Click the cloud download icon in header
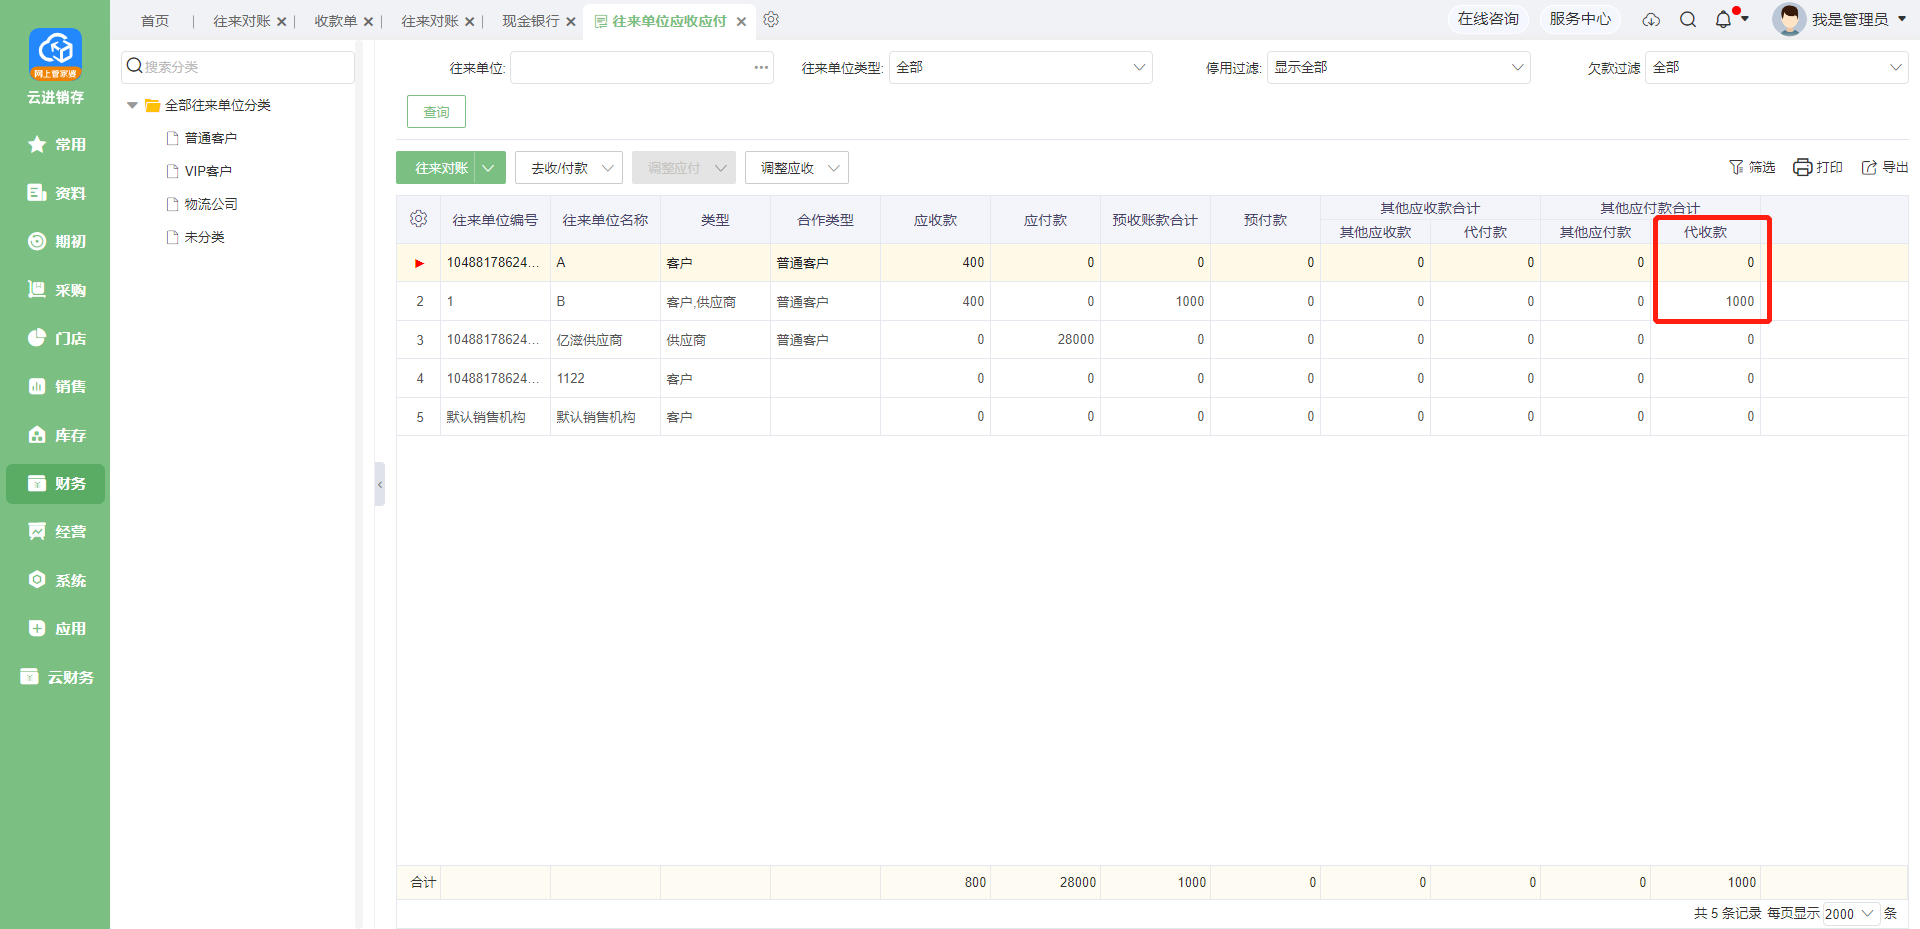The image size is (1920, 929). pyautogui.click(x=1651, y=20)
